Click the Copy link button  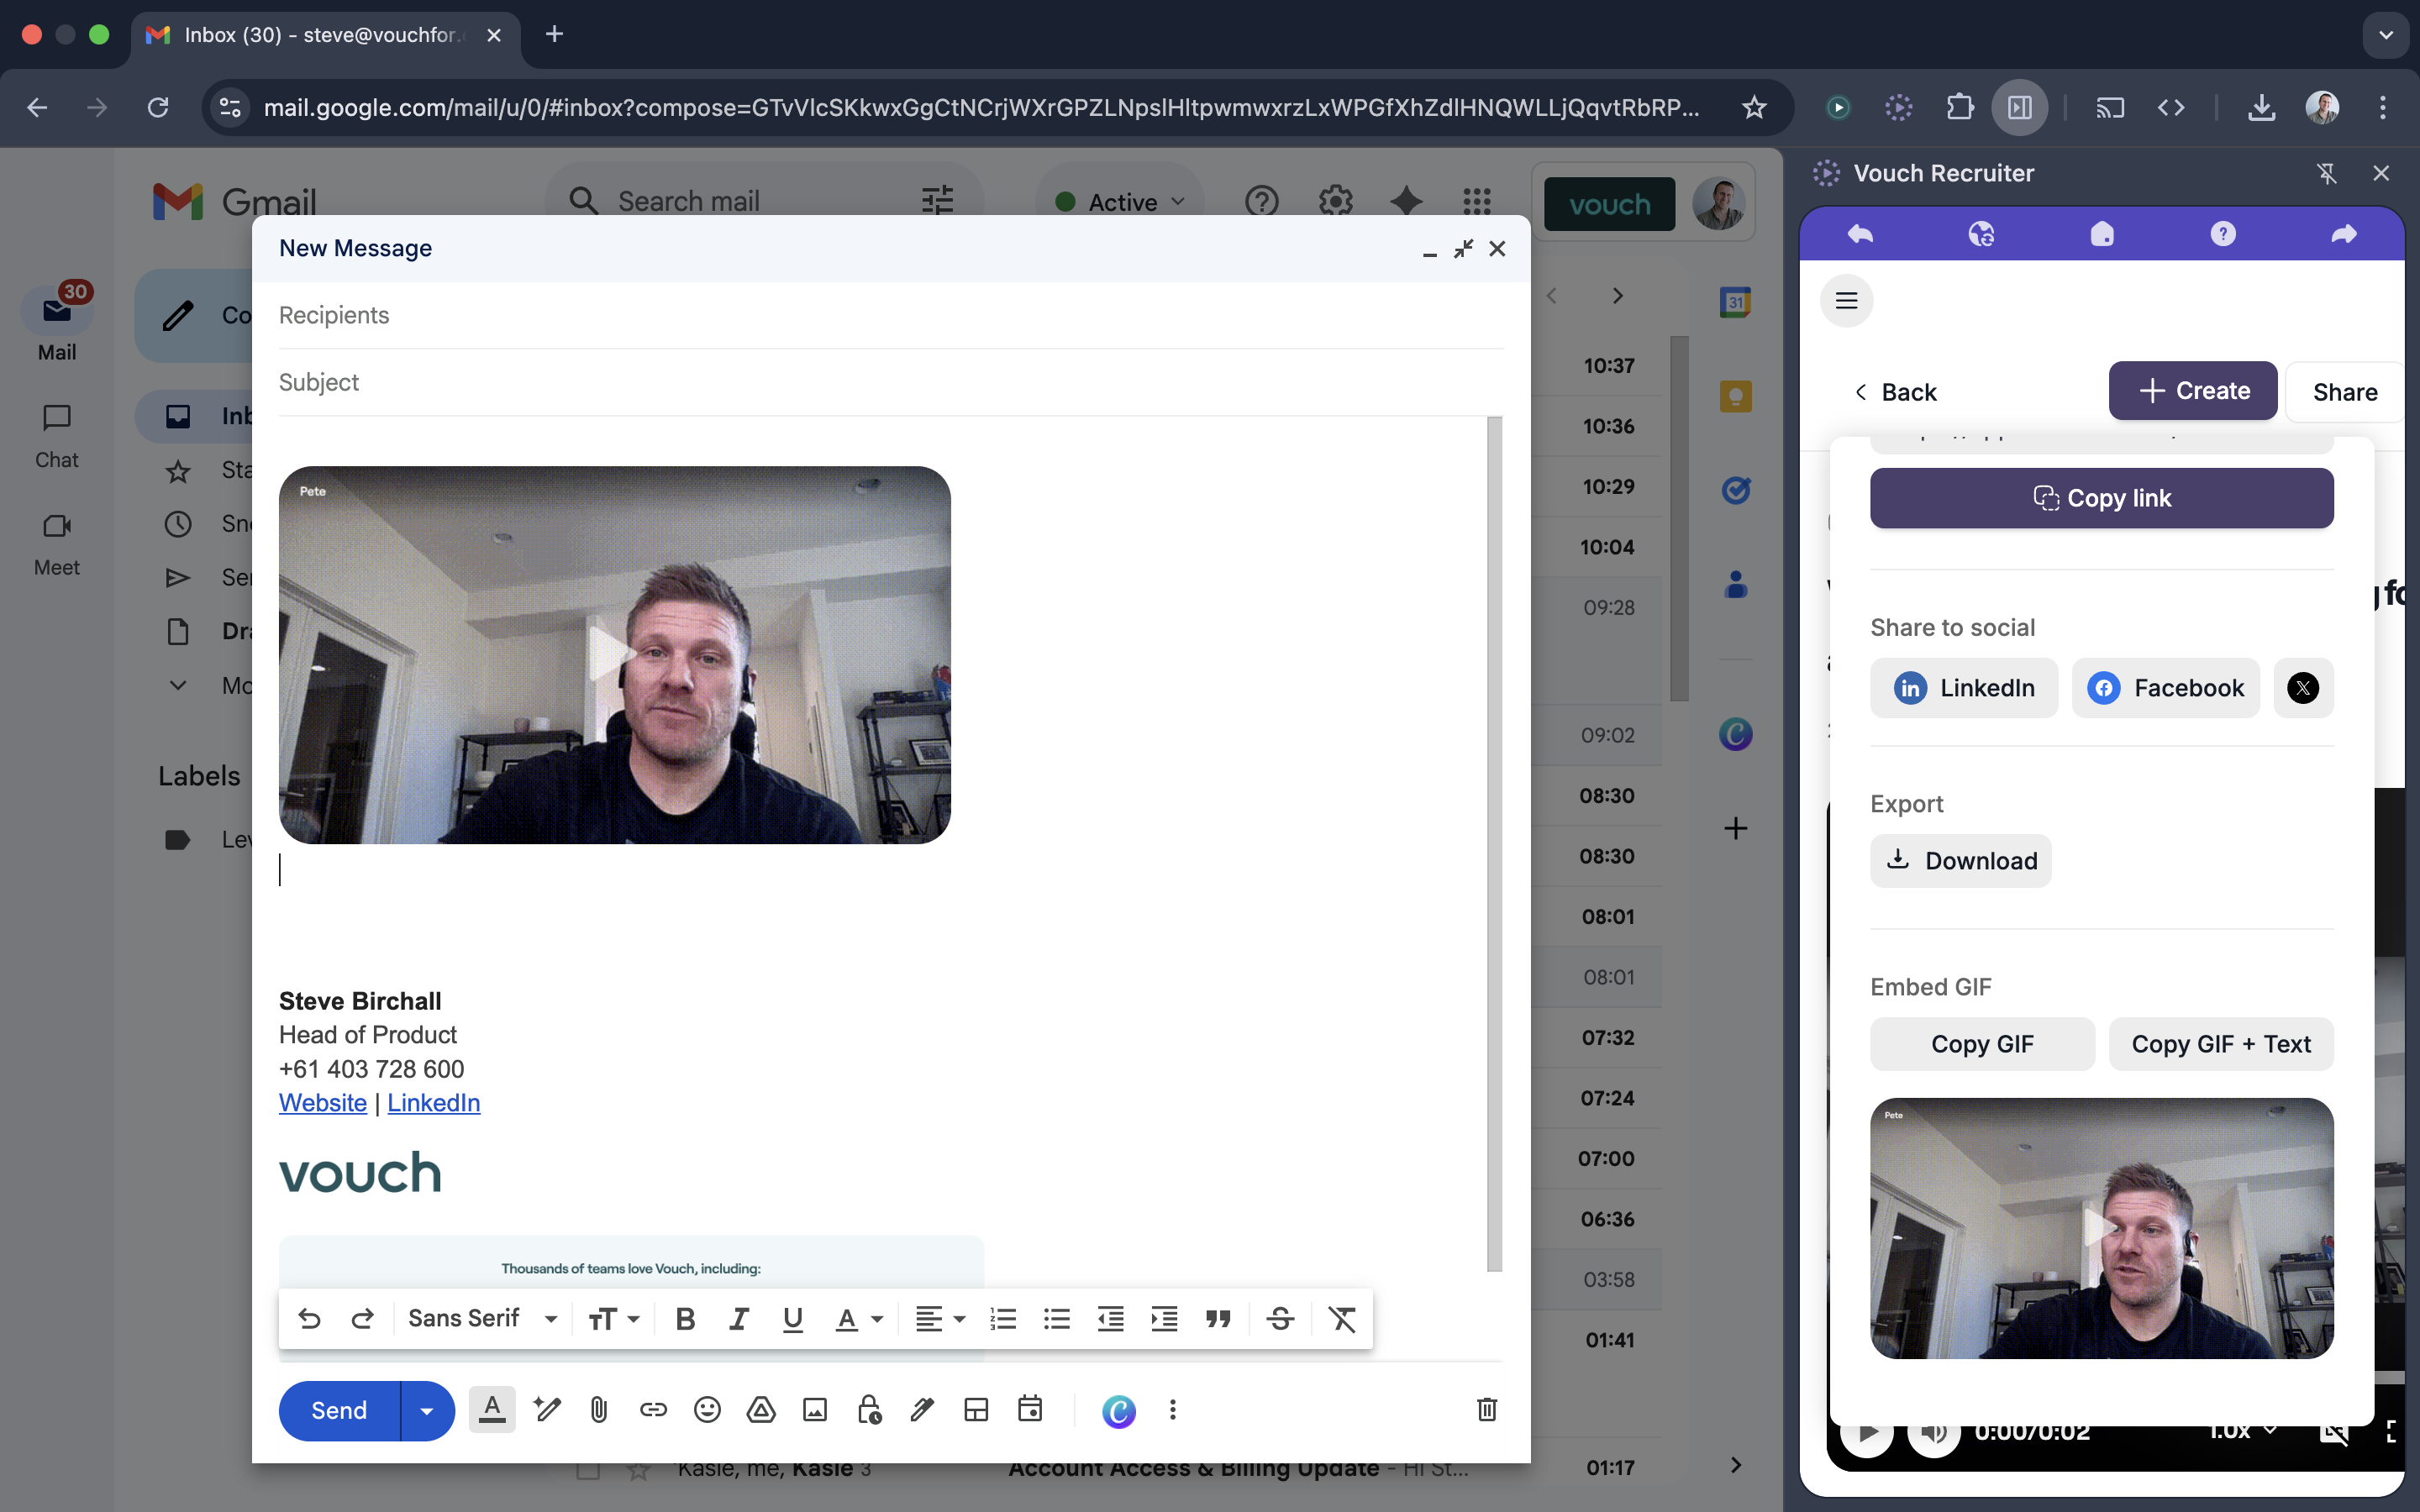coord(2101,498)
